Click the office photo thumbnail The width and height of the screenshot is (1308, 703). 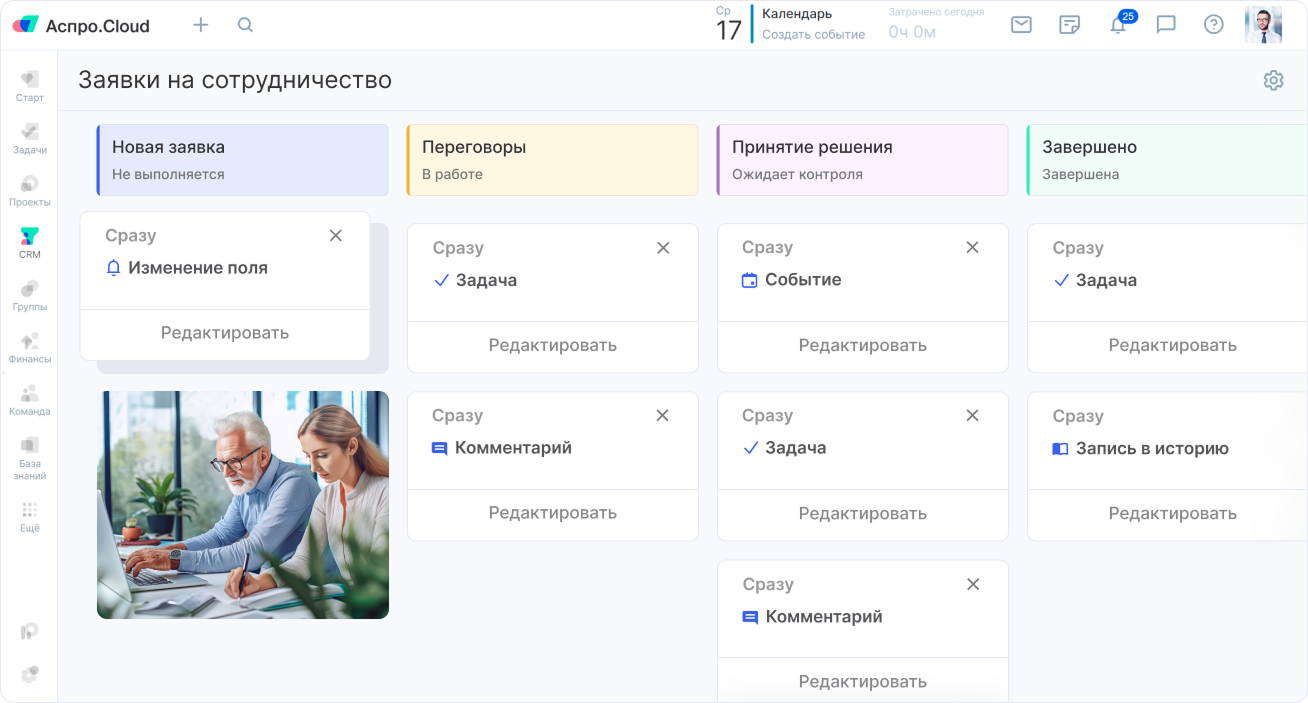click(x=243, y=505)
